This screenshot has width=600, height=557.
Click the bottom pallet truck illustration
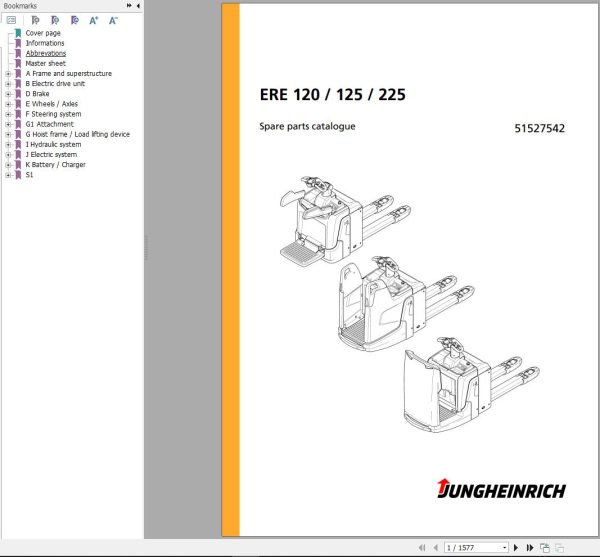pyautogui.click(x=471, y=384)
